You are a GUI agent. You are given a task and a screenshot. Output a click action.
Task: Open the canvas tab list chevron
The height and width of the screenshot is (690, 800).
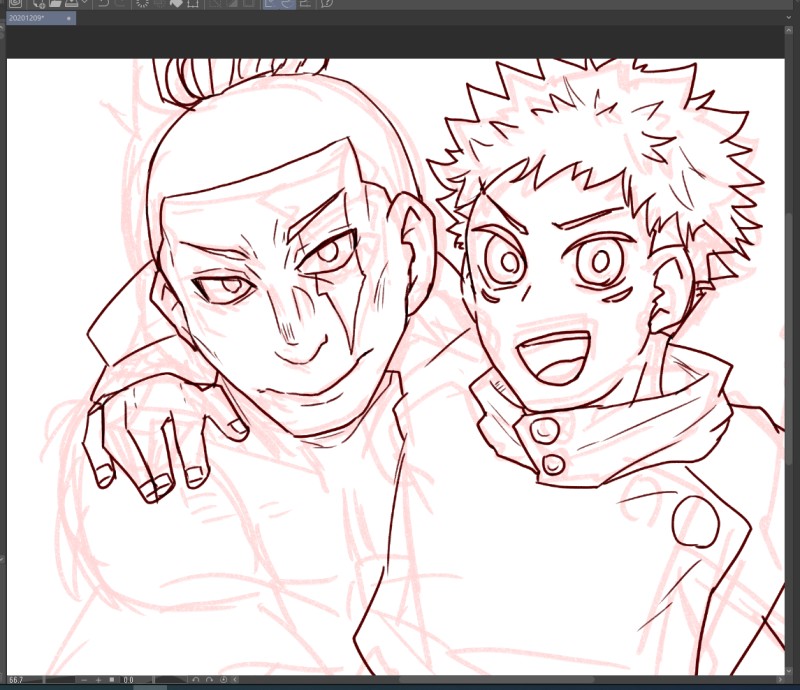tap(789, 18)
